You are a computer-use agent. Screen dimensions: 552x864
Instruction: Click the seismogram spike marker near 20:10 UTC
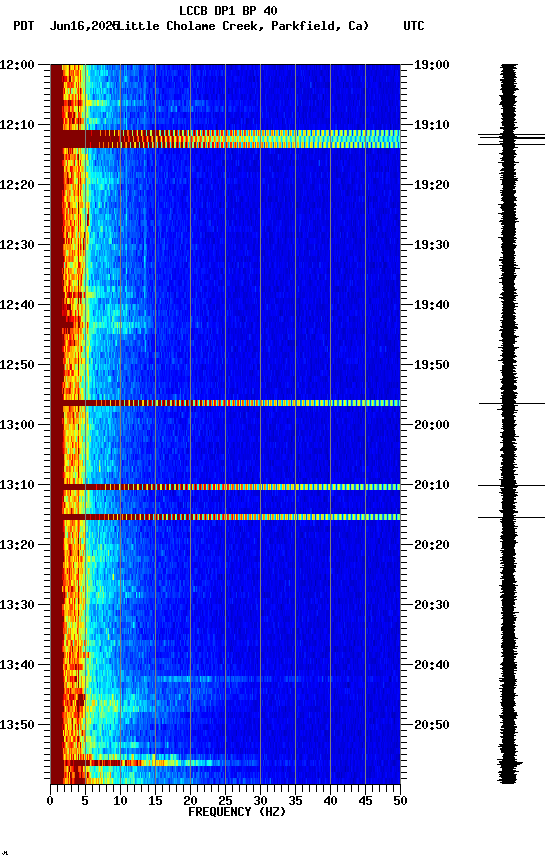[x=512, y=485]
